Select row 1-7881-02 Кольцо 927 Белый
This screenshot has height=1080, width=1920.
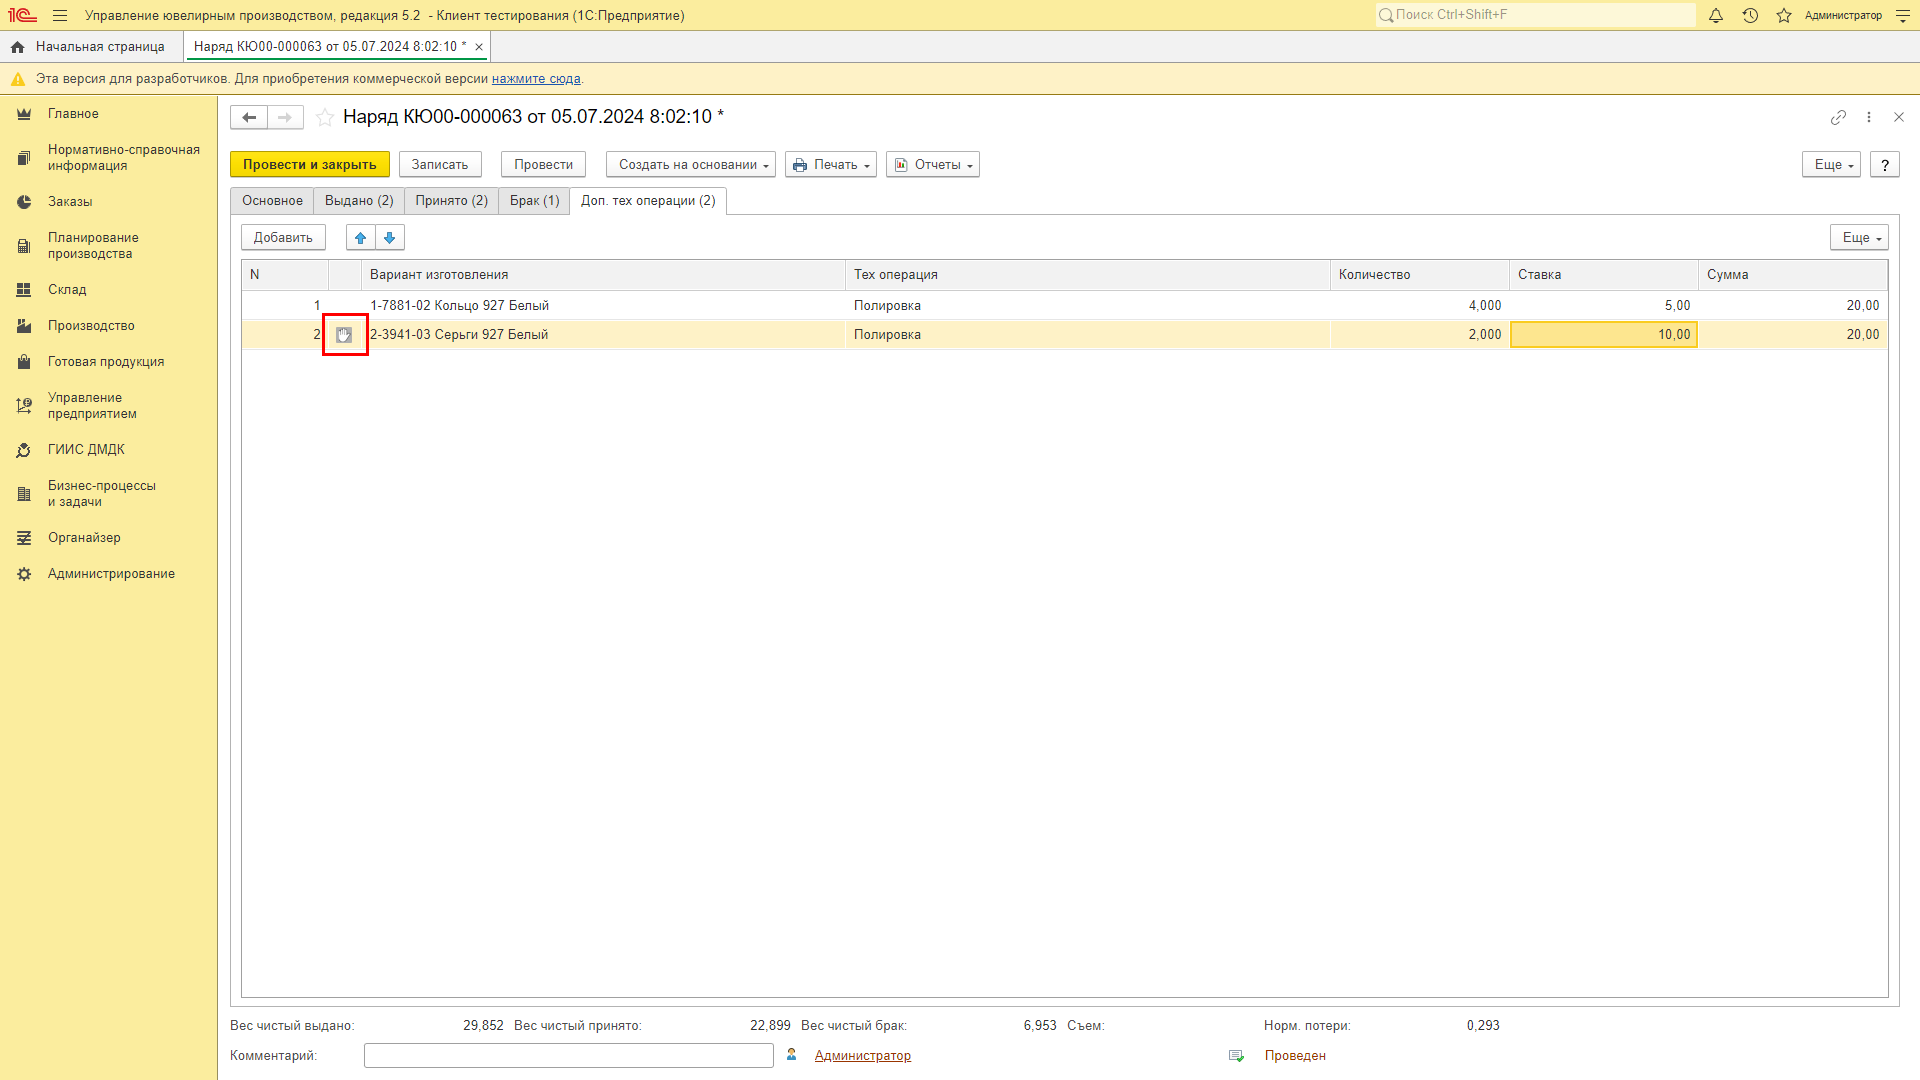coord(604,306)
